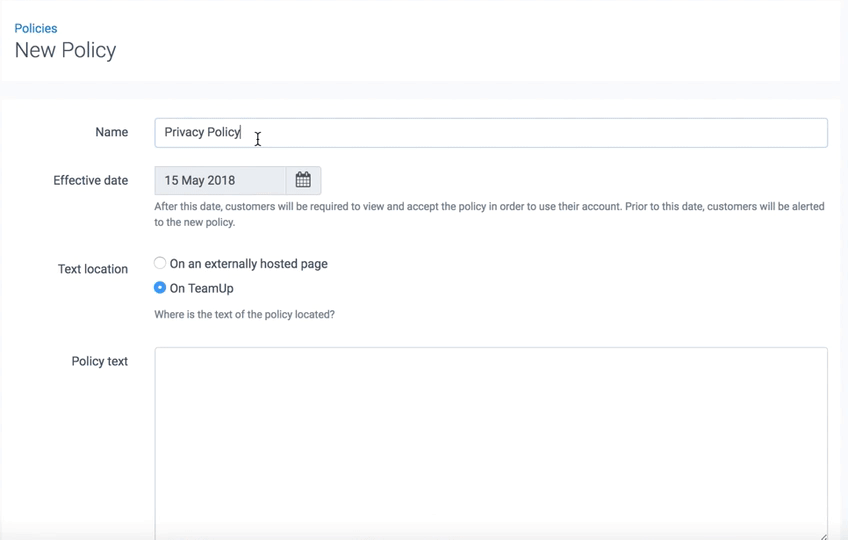Click the 'On TeamUp' option label text
Screen dimensions: 848x540
[201, 289]
